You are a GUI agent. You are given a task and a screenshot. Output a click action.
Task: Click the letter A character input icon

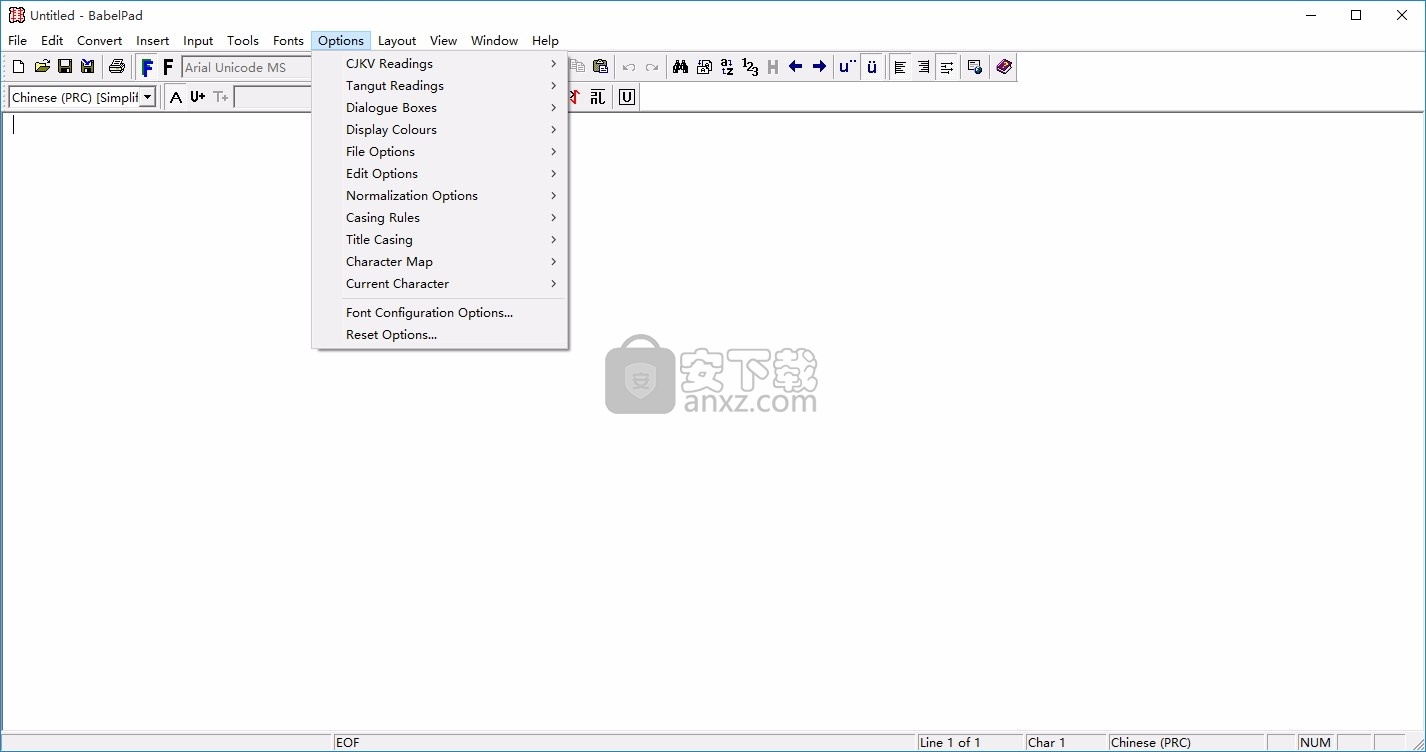pos(176,97)
